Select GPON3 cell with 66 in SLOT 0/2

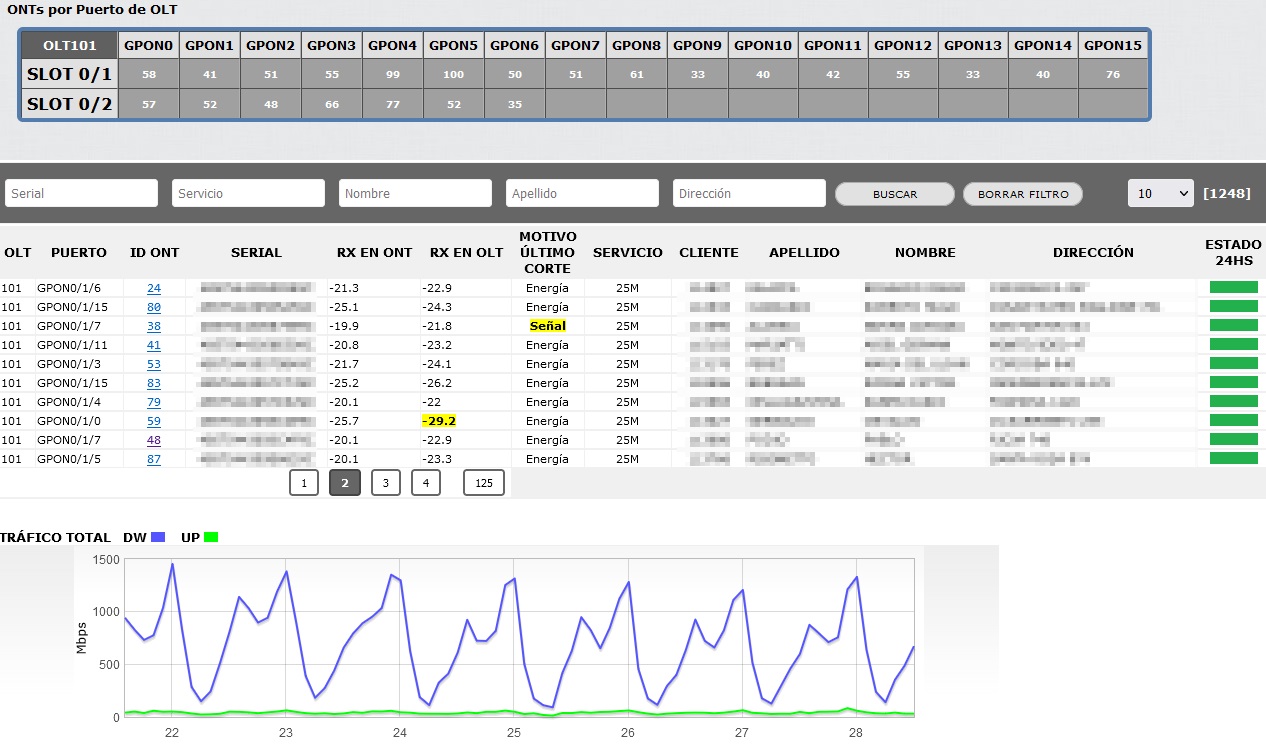coord(331,104)
